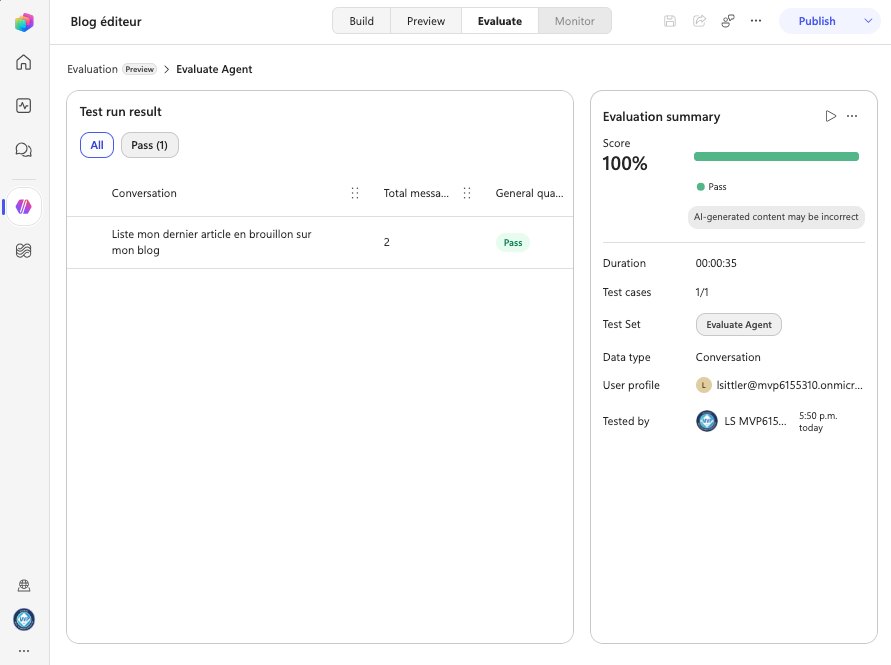Open the Copilot Studio logo at top left

point(24,22)
